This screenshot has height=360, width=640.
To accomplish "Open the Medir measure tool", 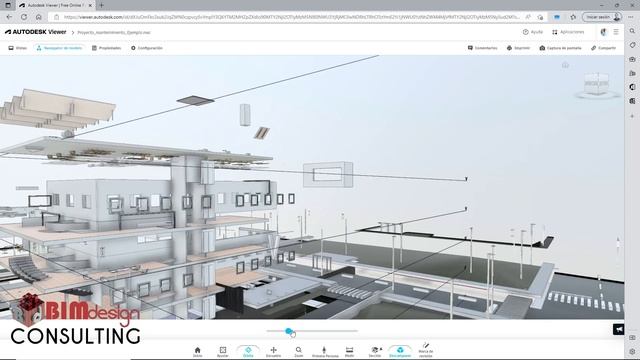I will [x=349, y=352].
